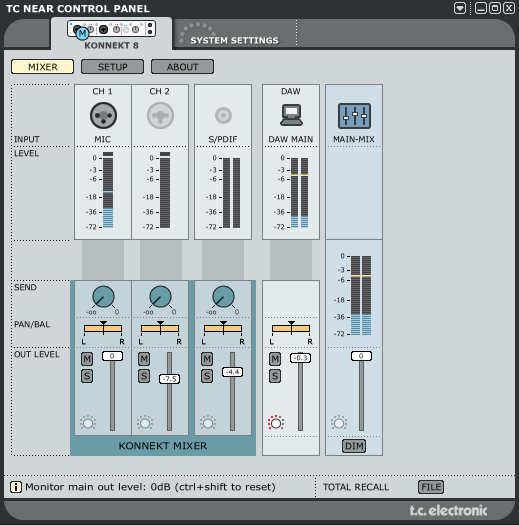Mute channel CH 1
Image resolution: width=519 pixels, height=525 pixels.
(x=87, y=359)
